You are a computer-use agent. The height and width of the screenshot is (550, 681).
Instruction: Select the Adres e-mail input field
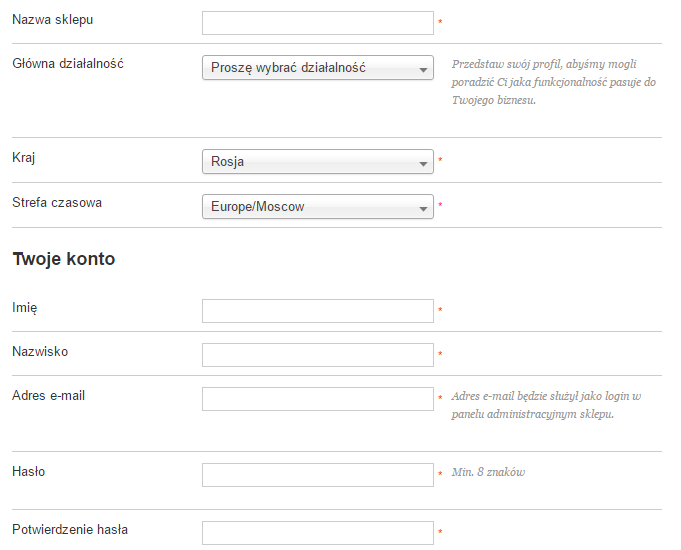pos(317,399)
